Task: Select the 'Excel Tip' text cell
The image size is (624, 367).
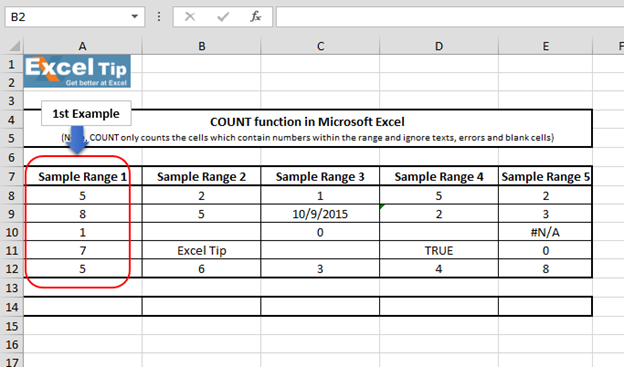Action: tap(201, 250)
